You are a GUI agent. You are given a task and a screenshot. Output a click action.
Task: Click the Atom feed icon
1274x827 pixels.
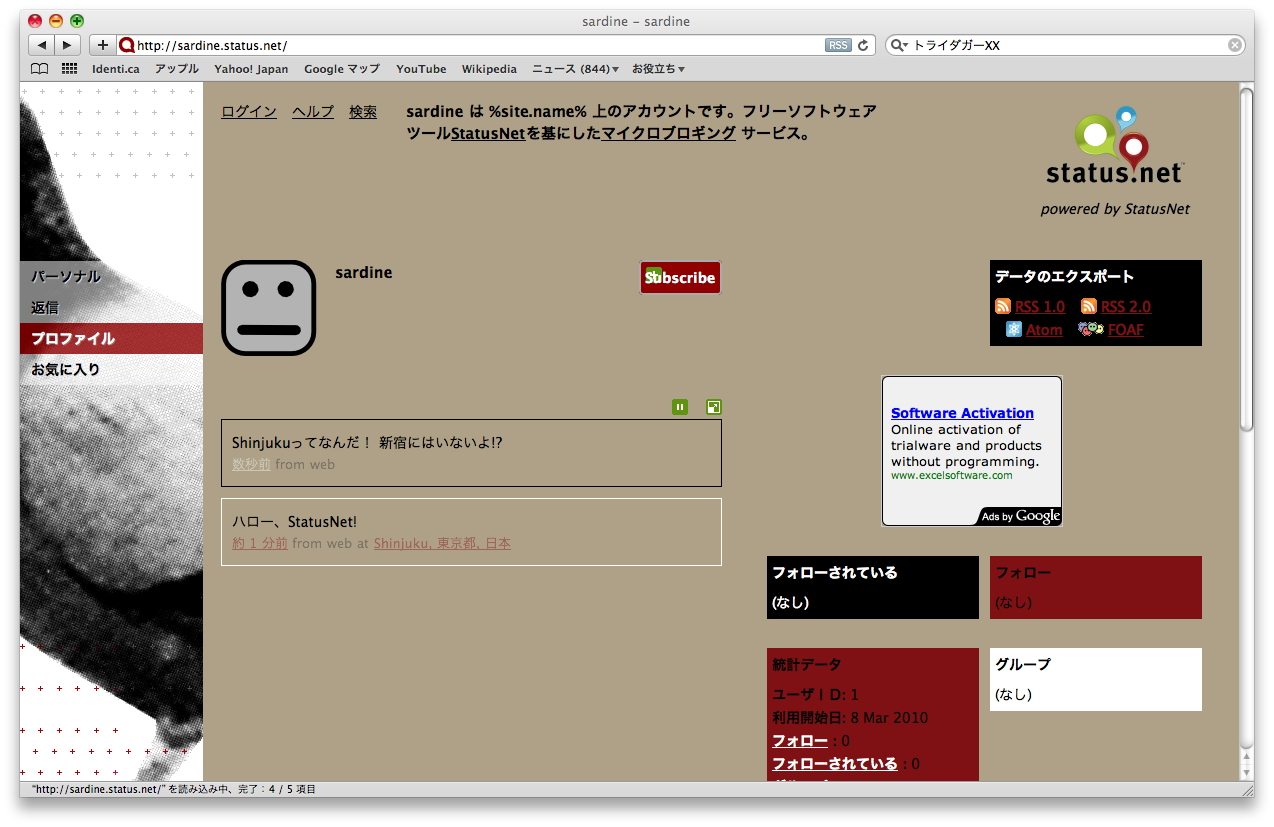[x=1014, y=329]
